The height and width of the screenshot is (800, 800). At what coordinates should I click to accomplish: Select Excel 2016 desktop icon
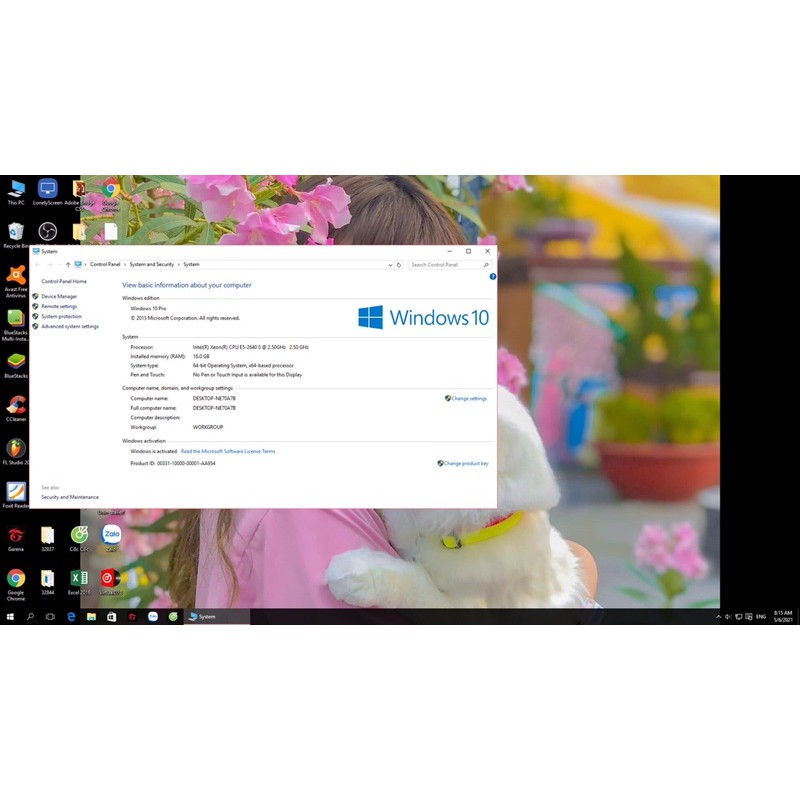79,582
